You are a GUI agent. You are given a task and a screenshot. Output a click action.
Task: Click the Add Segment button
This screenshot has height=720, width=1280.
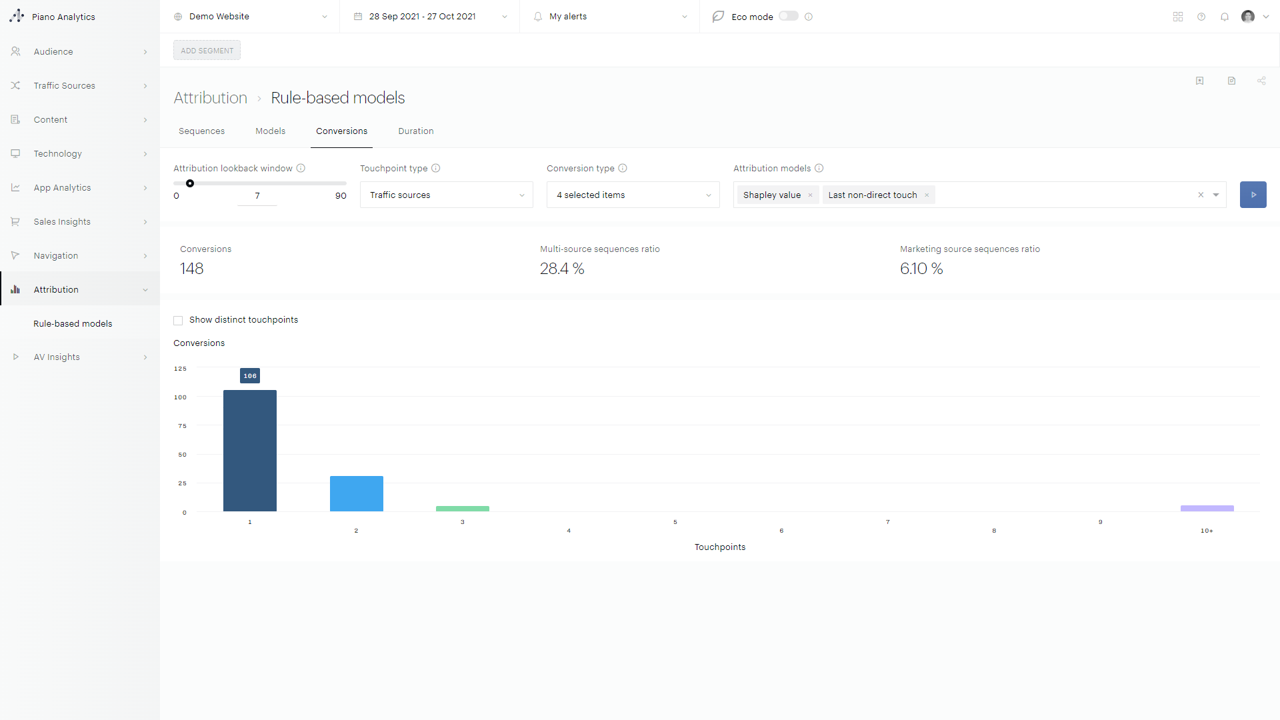(207, 51)
